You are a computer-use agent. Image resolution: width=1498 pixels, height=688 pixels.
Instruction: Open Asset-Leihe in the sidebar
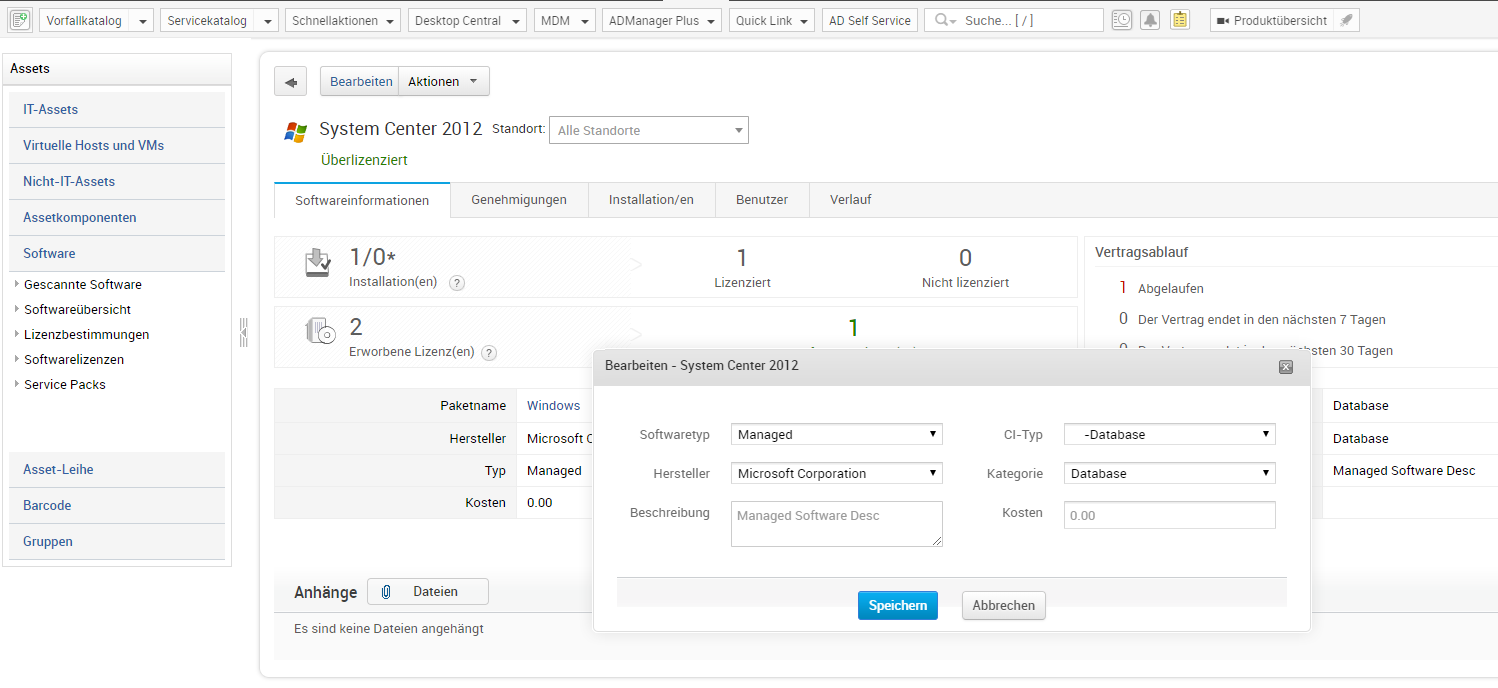117,469
